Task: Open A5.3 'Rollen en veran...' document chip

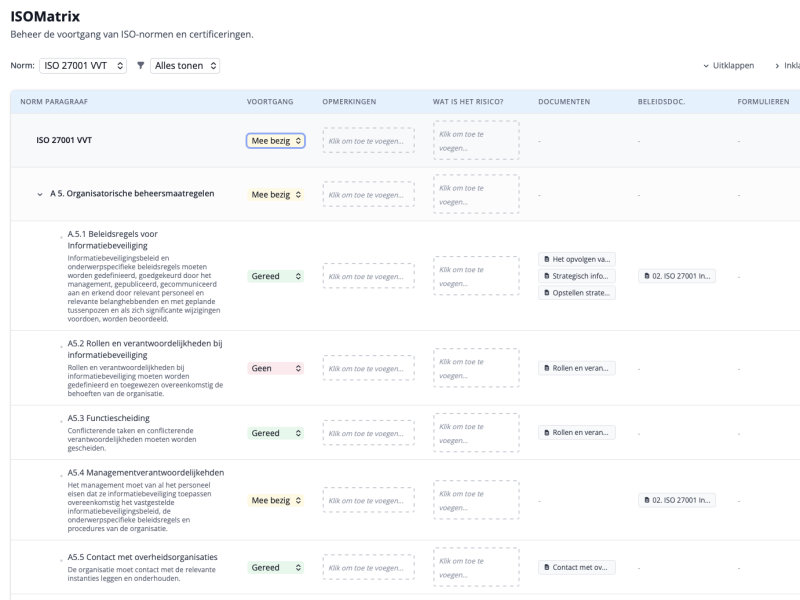Action: pyautogui.click(x=577, y=433)
